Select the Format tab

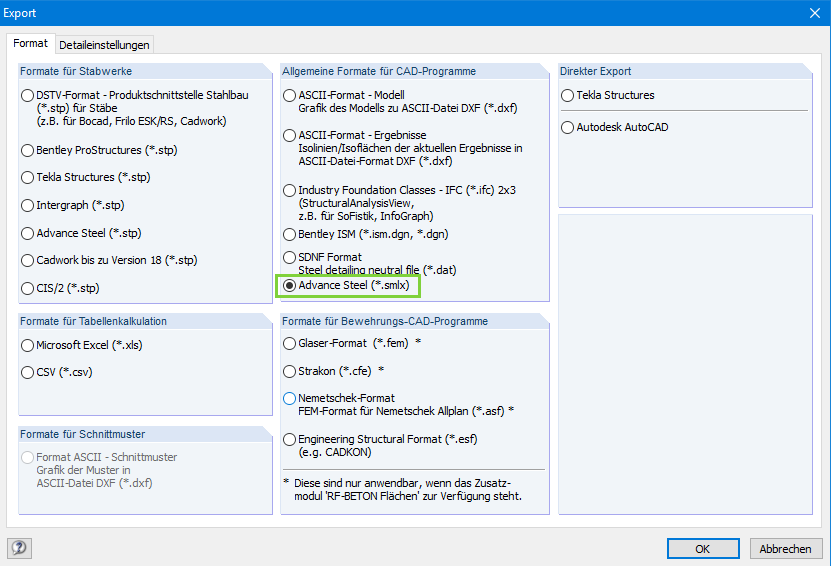pyautogui.click(x=30, y=44)
